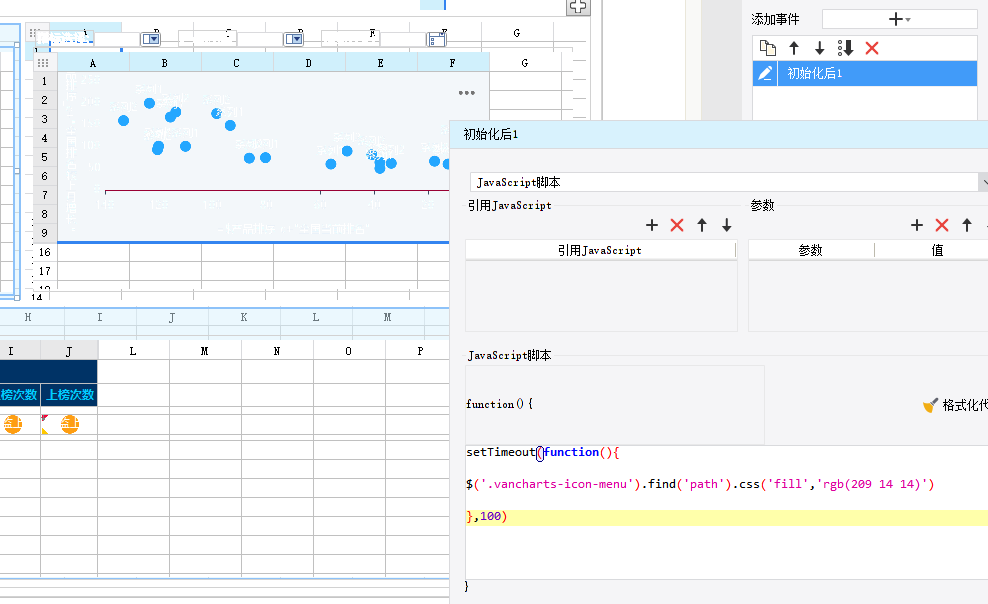
Task: Select the 初始化后1 event row
Action: [x=864, y=74]
